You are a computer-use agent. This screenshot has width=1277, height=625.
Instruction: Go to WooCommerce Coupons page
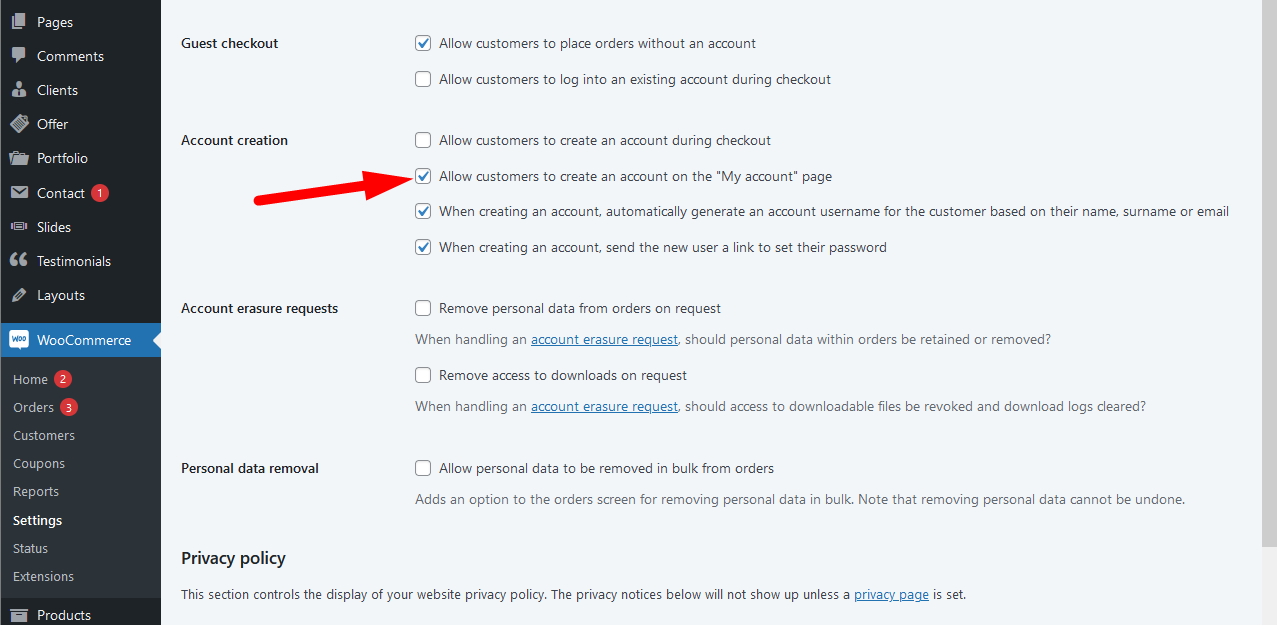click(x=39, y=463)
